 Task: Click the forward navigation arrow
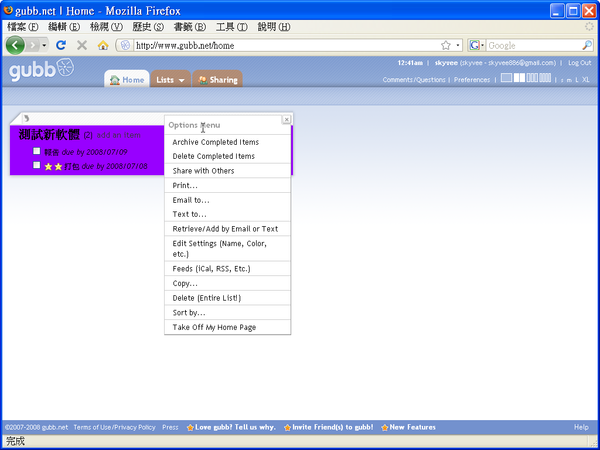pyautogui.click(x=33, y=46)
